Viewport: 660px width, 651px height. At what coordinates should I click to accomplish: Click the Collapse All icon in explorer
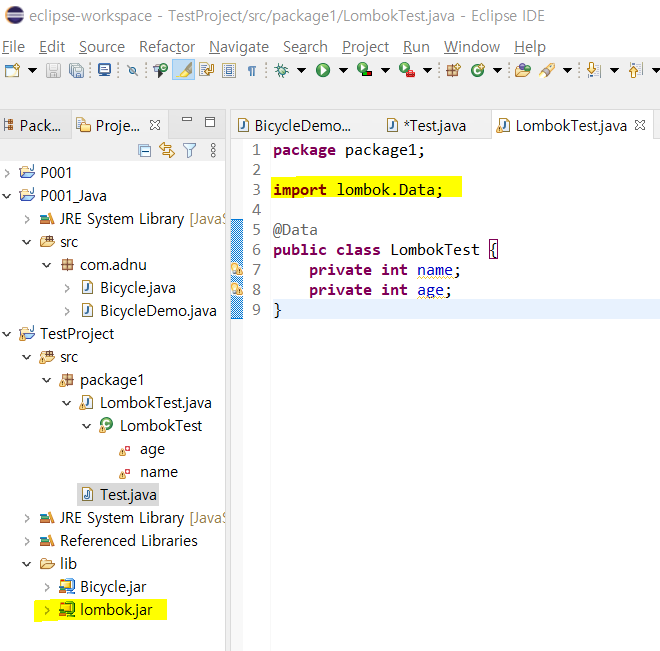click(144, 150)
